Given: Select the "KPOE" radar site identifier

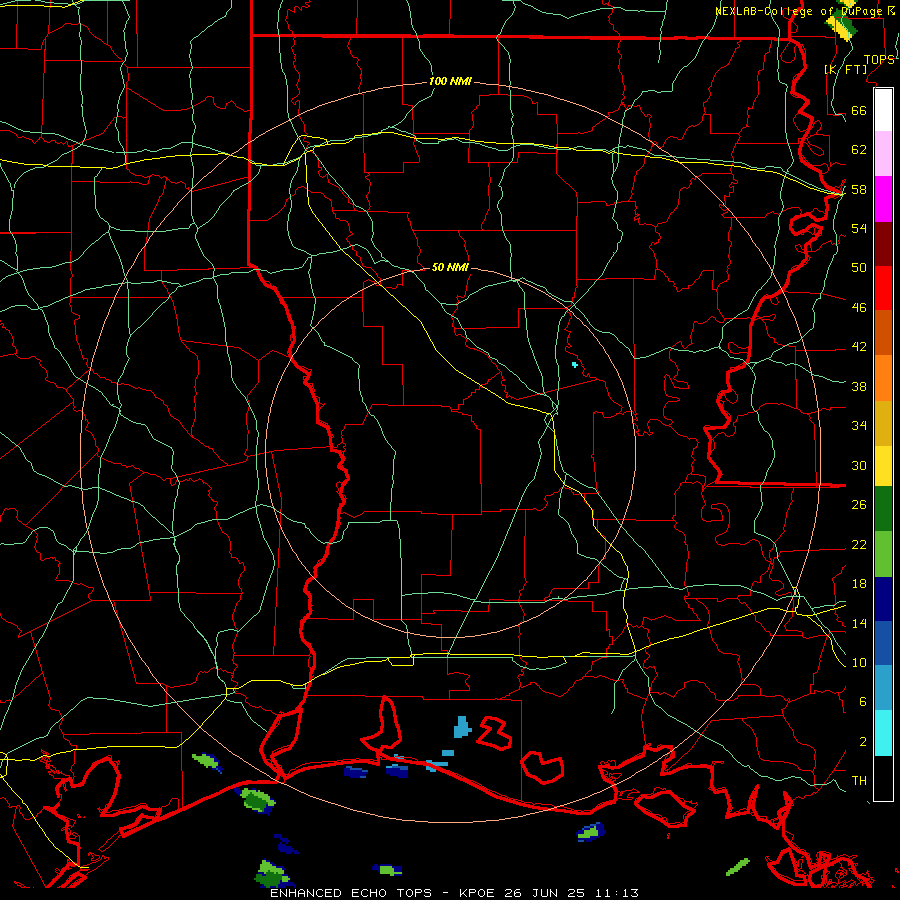Looking at the screenshot, I should click(478, 893).
